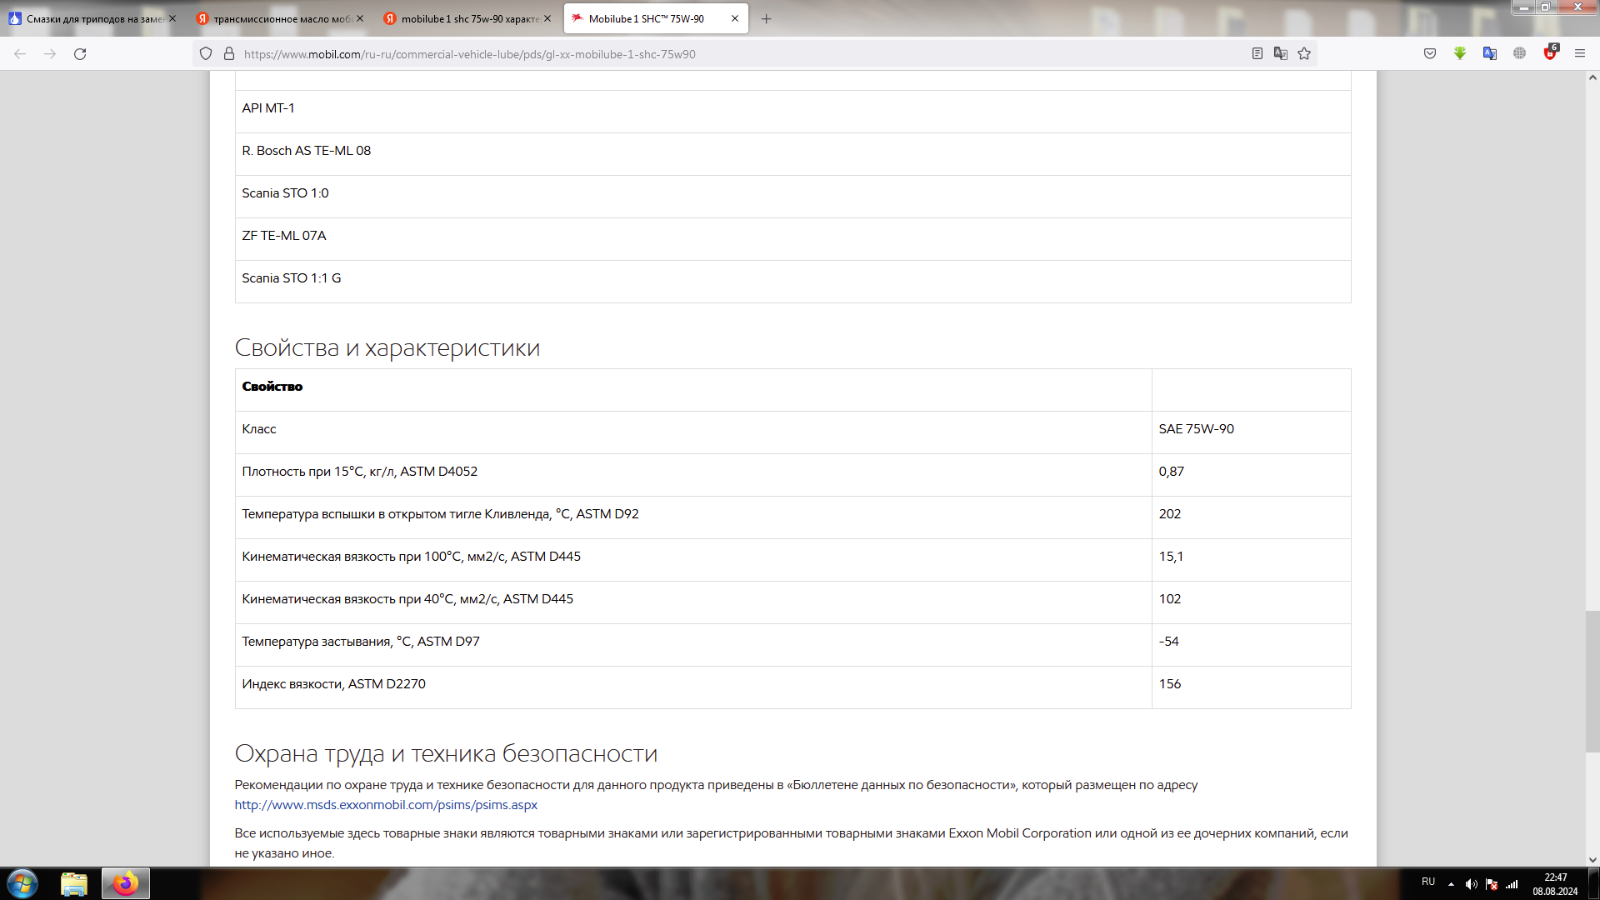The image size is (1600, 900).
Task: Open the gray globe extension
Action: [1520, 54]
